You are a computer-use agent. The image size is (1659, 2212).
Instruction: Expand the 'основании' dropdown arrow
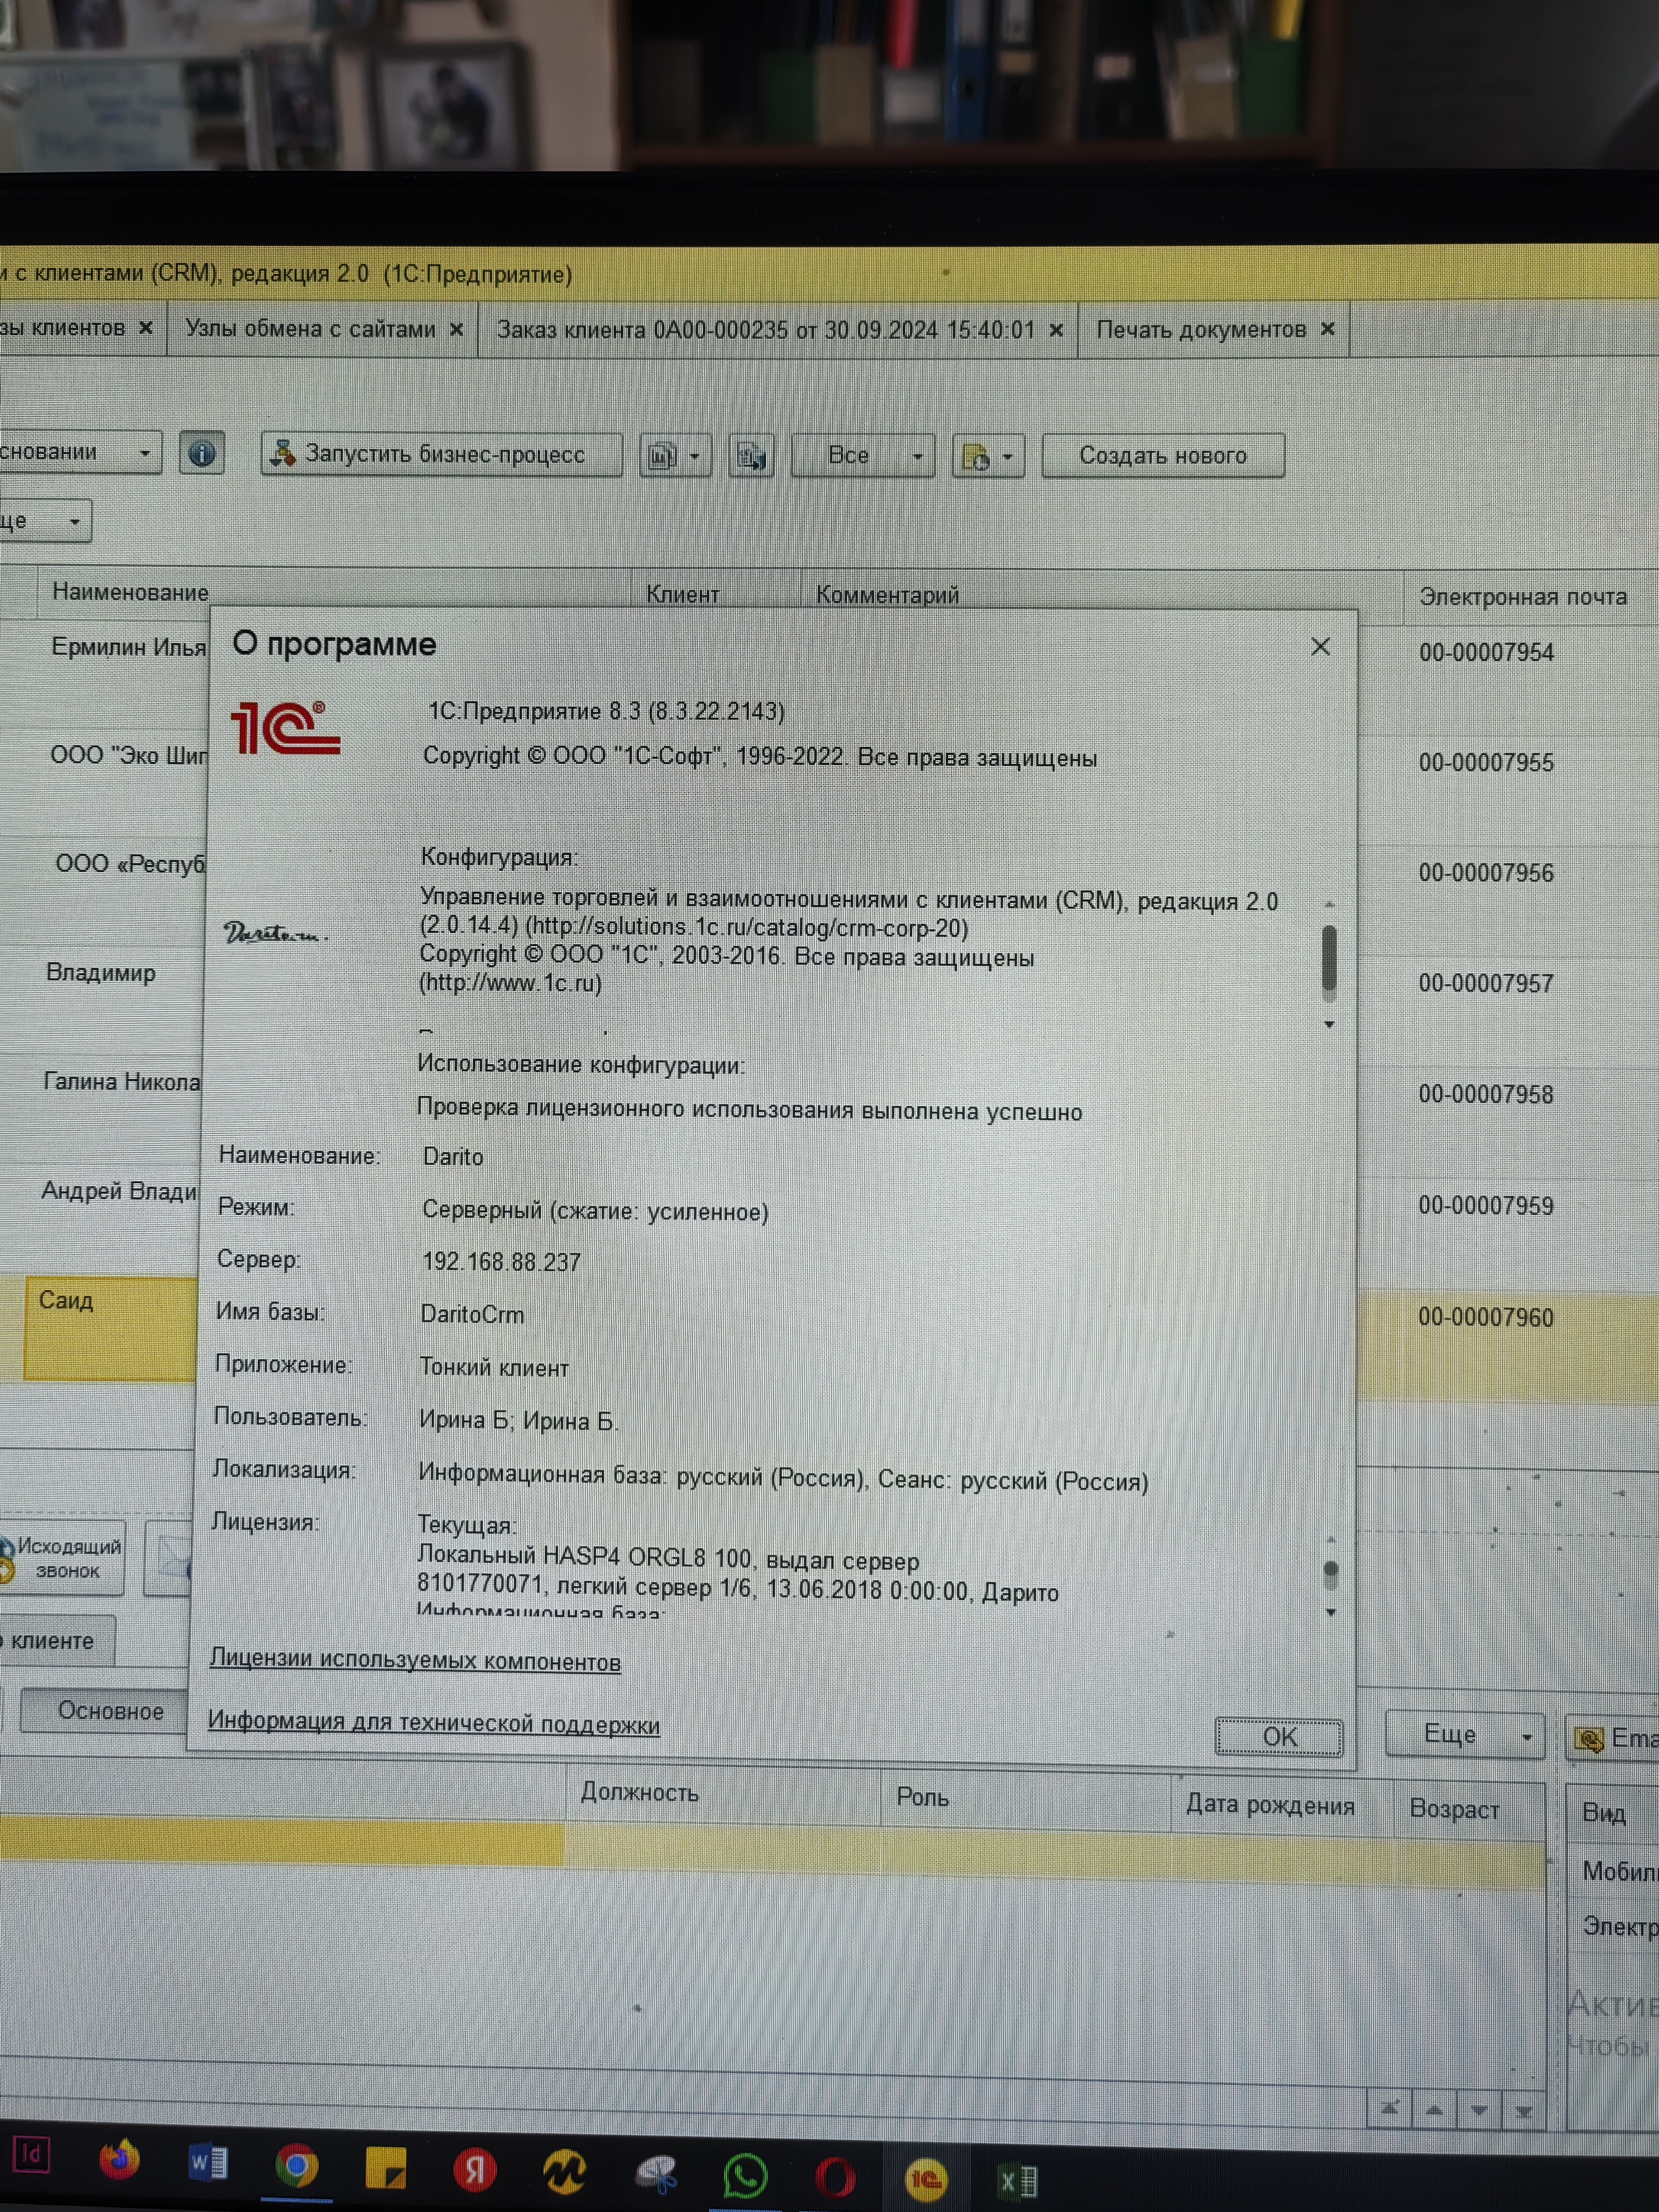point(145,453)
